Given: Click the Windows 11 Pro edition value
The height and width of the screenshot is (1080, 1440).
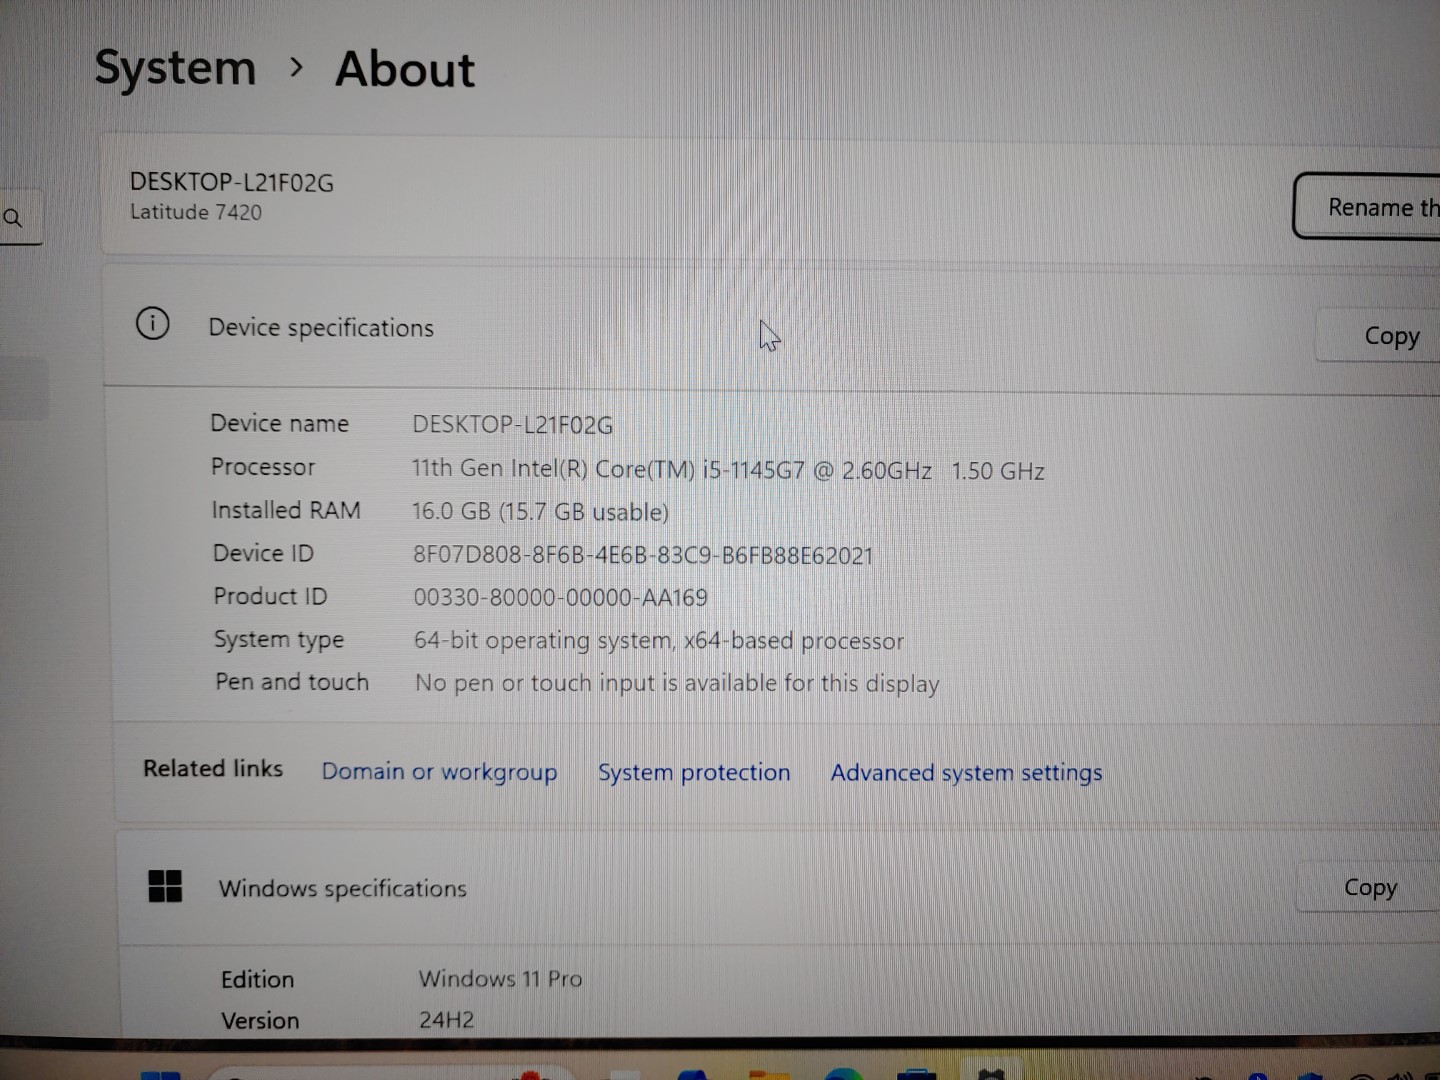Looking at the screenshot, I should pyautogui.click(x=500, y=979).
